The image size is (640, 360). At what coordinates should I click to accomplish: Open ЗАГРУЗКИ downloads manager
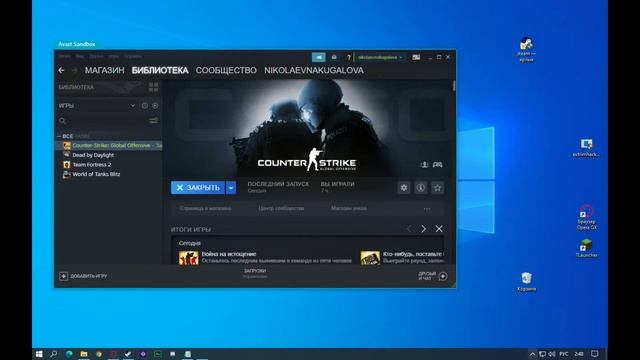pyautogui.click(x=255, y=271)
